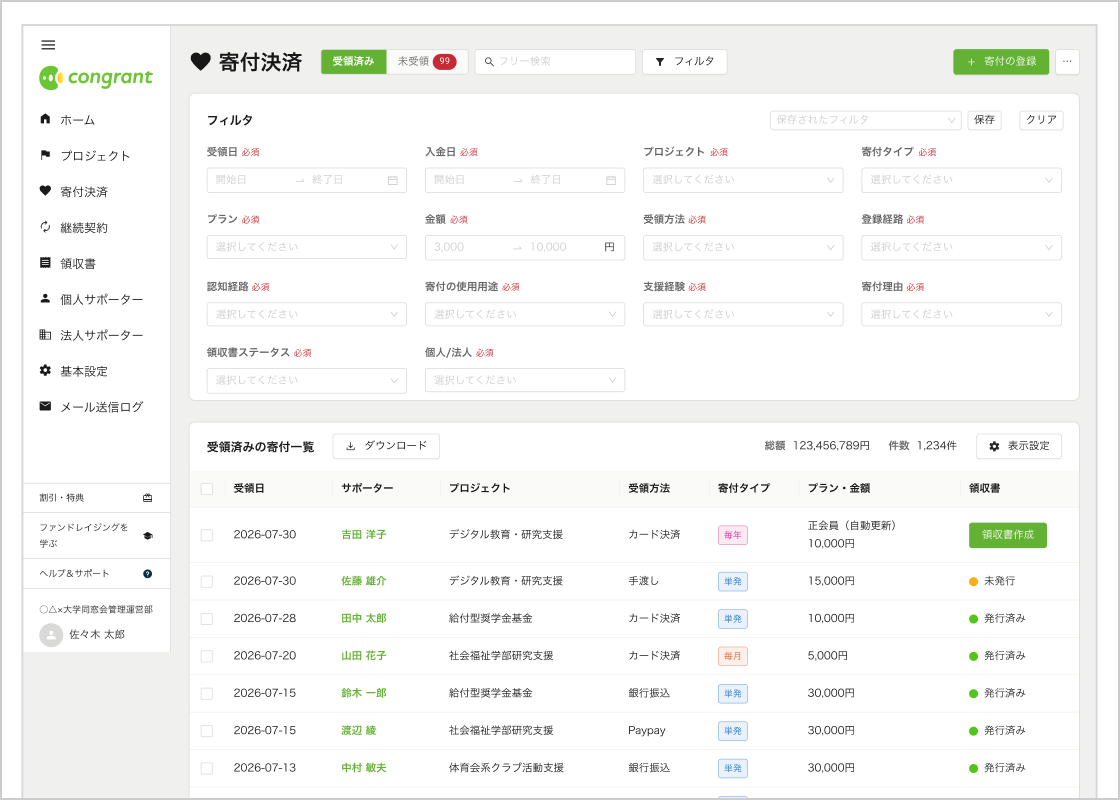The image size is (1120, 800).
Task: Open supporter link 山田 花子
Action: coord(364,656)
